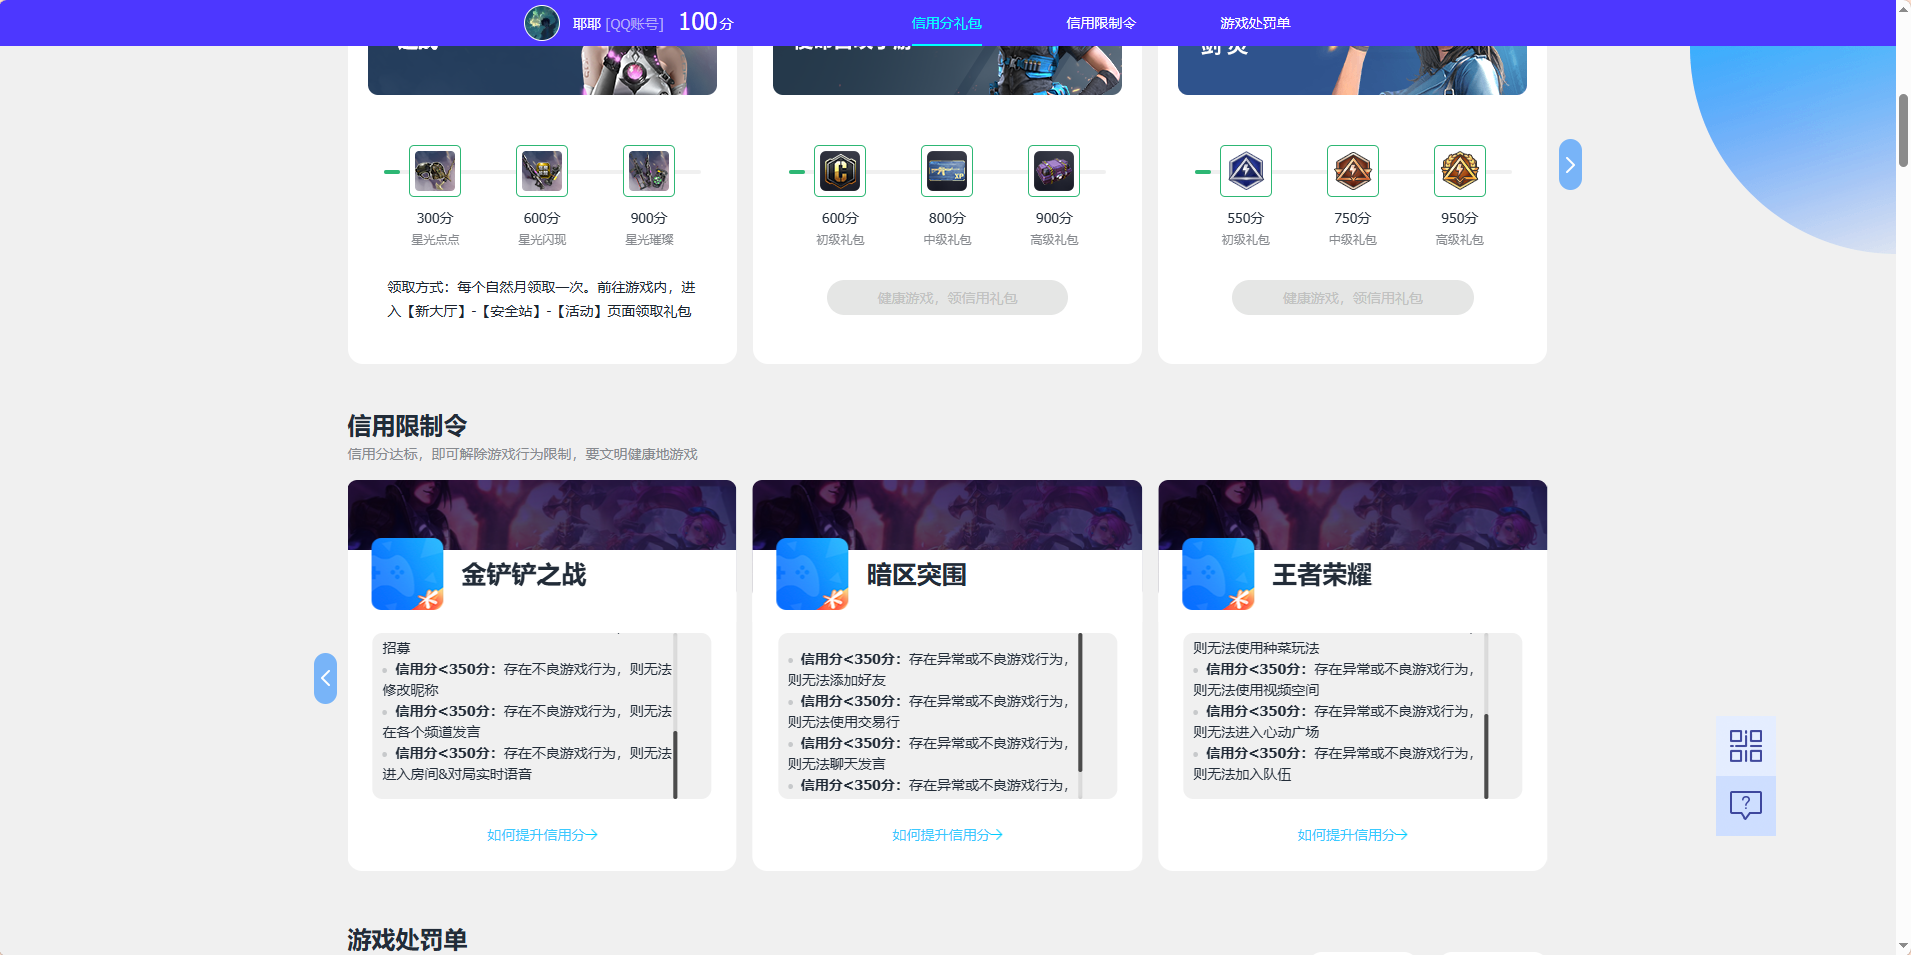Open the 信用限制令 tab
The image size is (1911, 955).
1100,23
